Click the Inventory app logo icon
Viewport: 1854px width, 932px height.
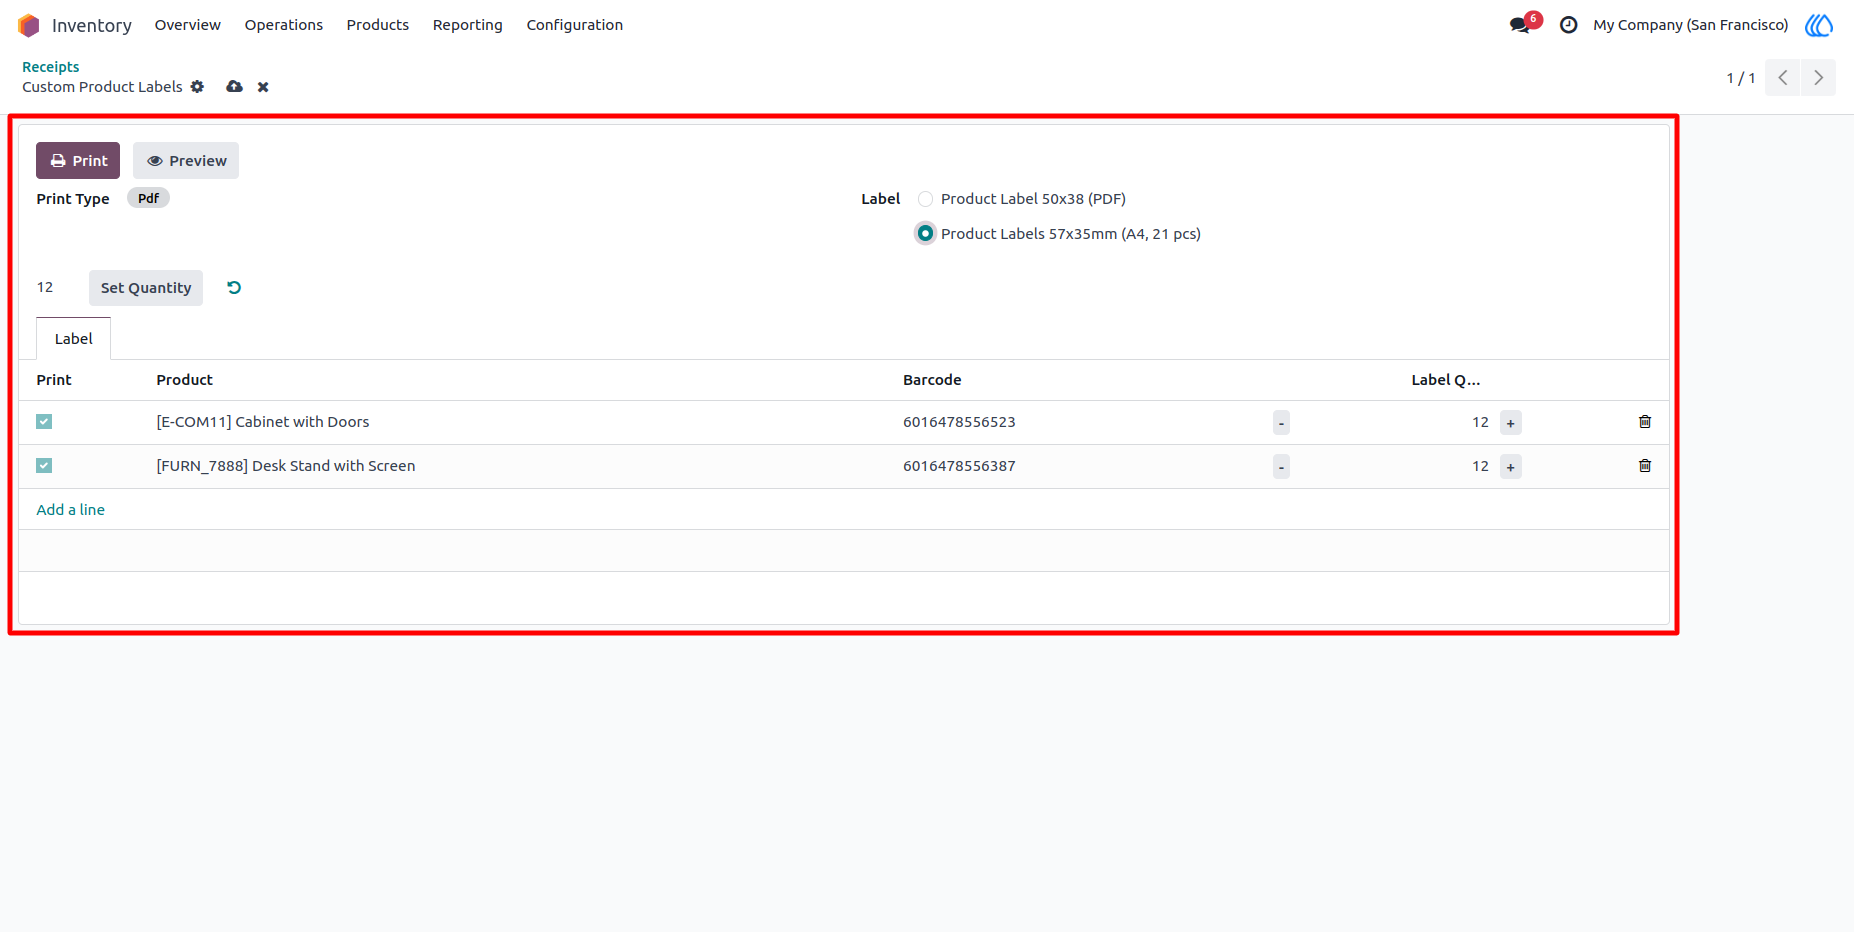29,25
